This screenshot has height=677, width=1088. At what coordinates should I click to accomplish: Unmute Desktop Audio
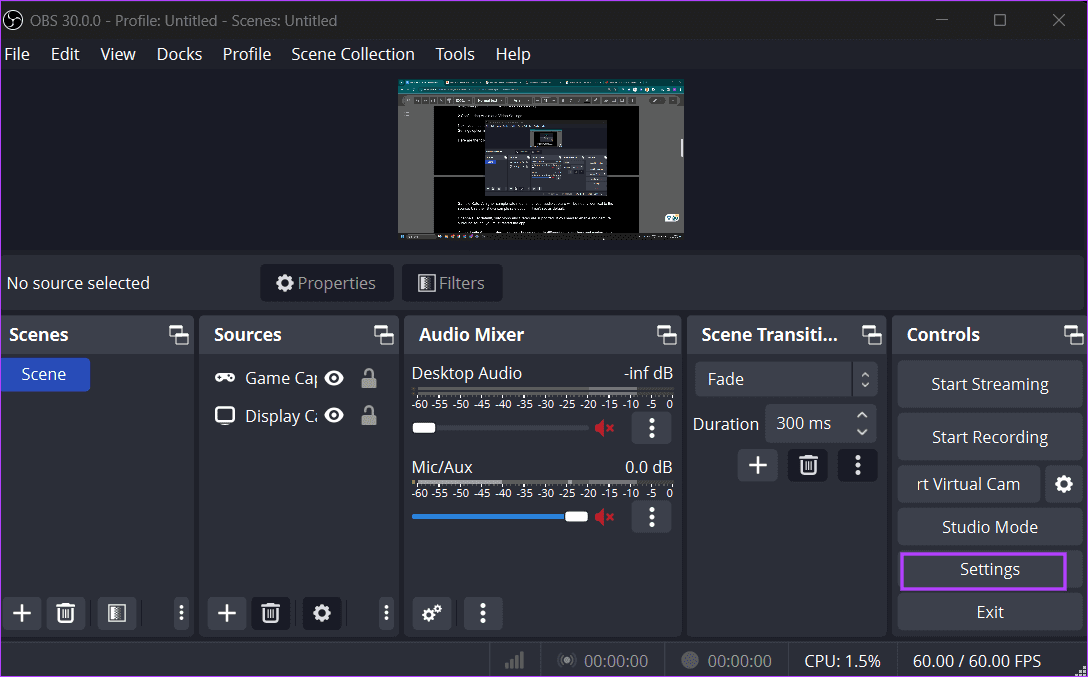pyautogui.click(x=604, y=427)
